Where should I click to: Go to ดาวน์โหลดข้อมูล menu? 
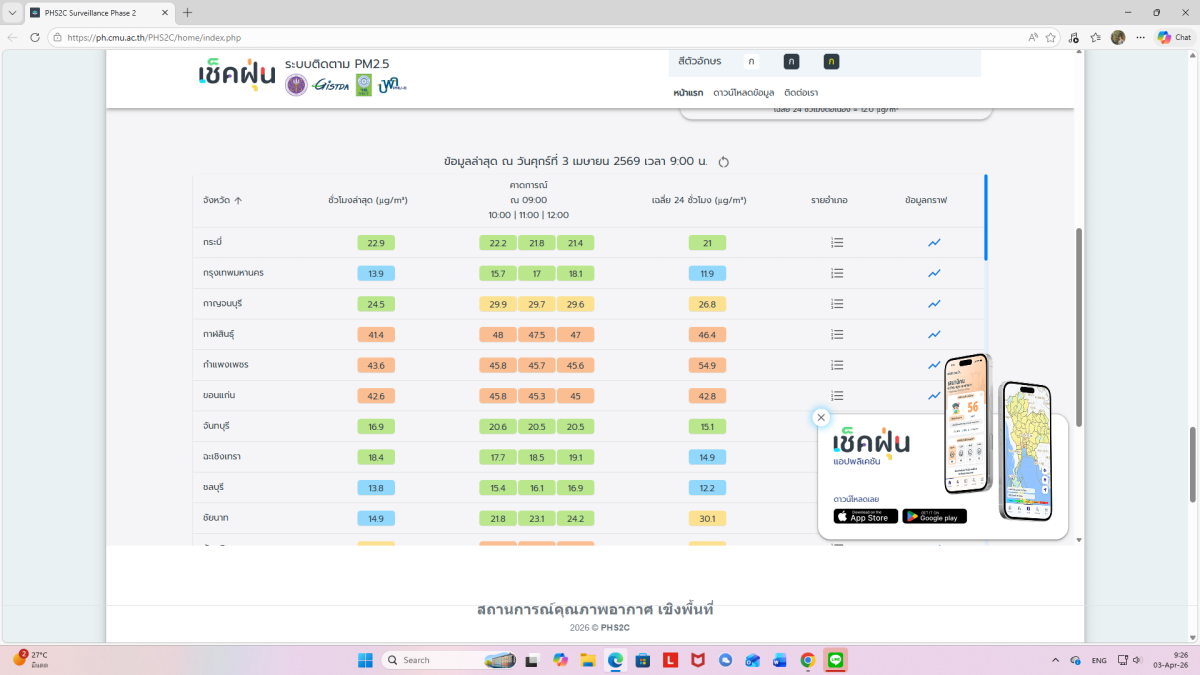pyautogui.click(x=743, y=93)
